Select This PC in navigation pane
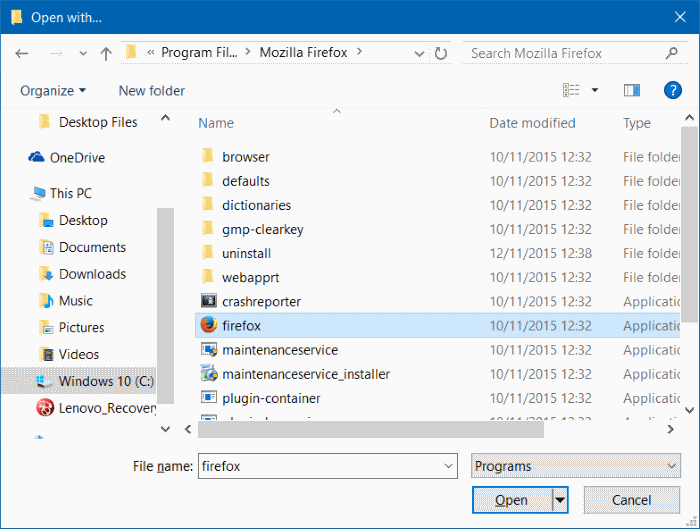The width and height of the screenshot is (700, 529). [61, 193]
